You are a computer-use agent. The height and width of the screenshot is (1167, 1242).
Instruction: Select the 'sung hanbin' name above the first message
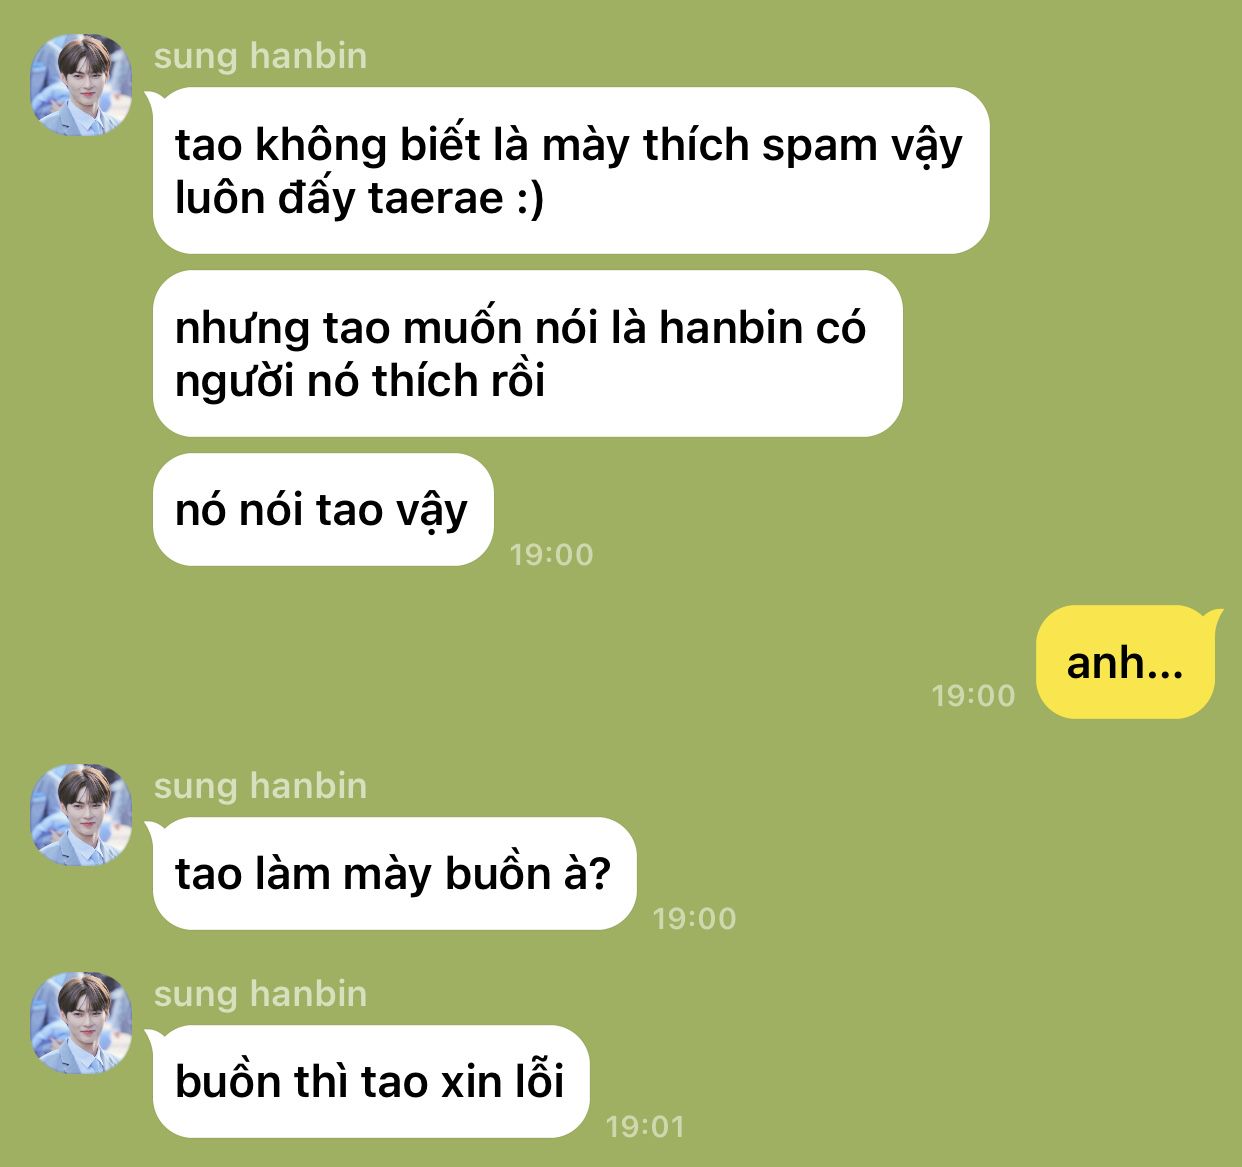[260, 56]
